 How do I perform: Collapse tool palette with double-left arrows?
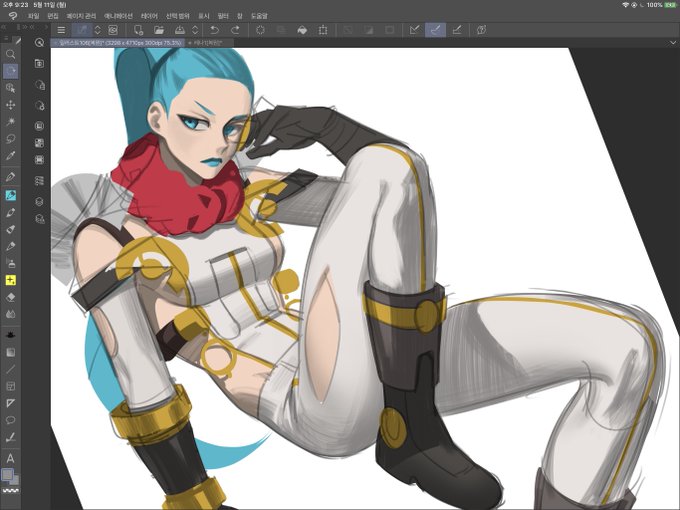[4, 27]
